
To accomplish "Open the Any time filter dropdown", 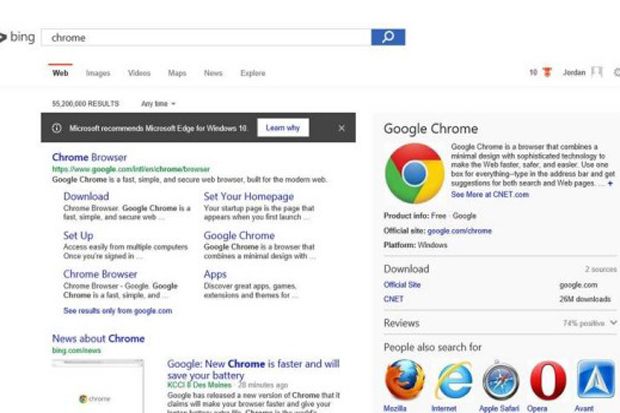I will click(x=158, y=104).
